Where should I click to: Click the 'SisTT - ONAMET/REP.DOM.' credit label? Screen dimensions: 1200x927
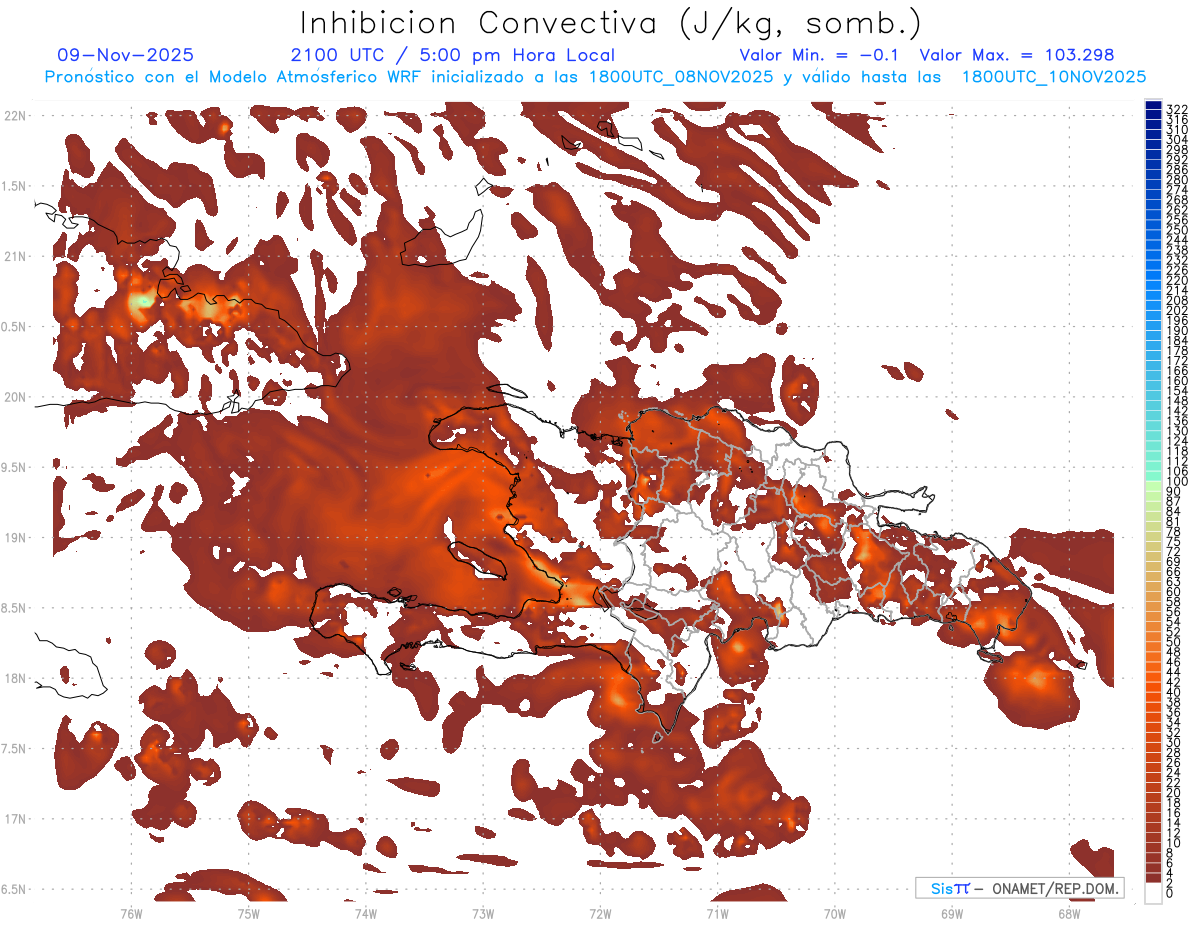click(x=1020, y=888)
